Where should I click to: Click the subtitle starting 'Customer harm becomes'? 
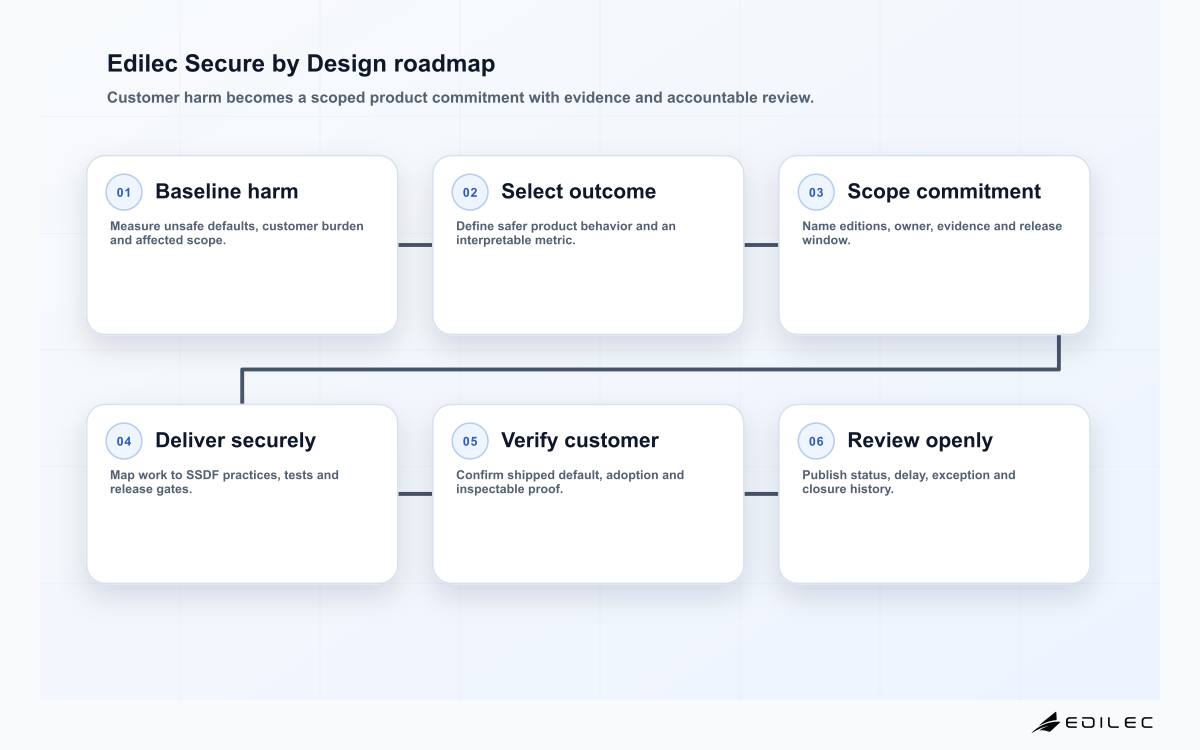click(x=460, y=98)
